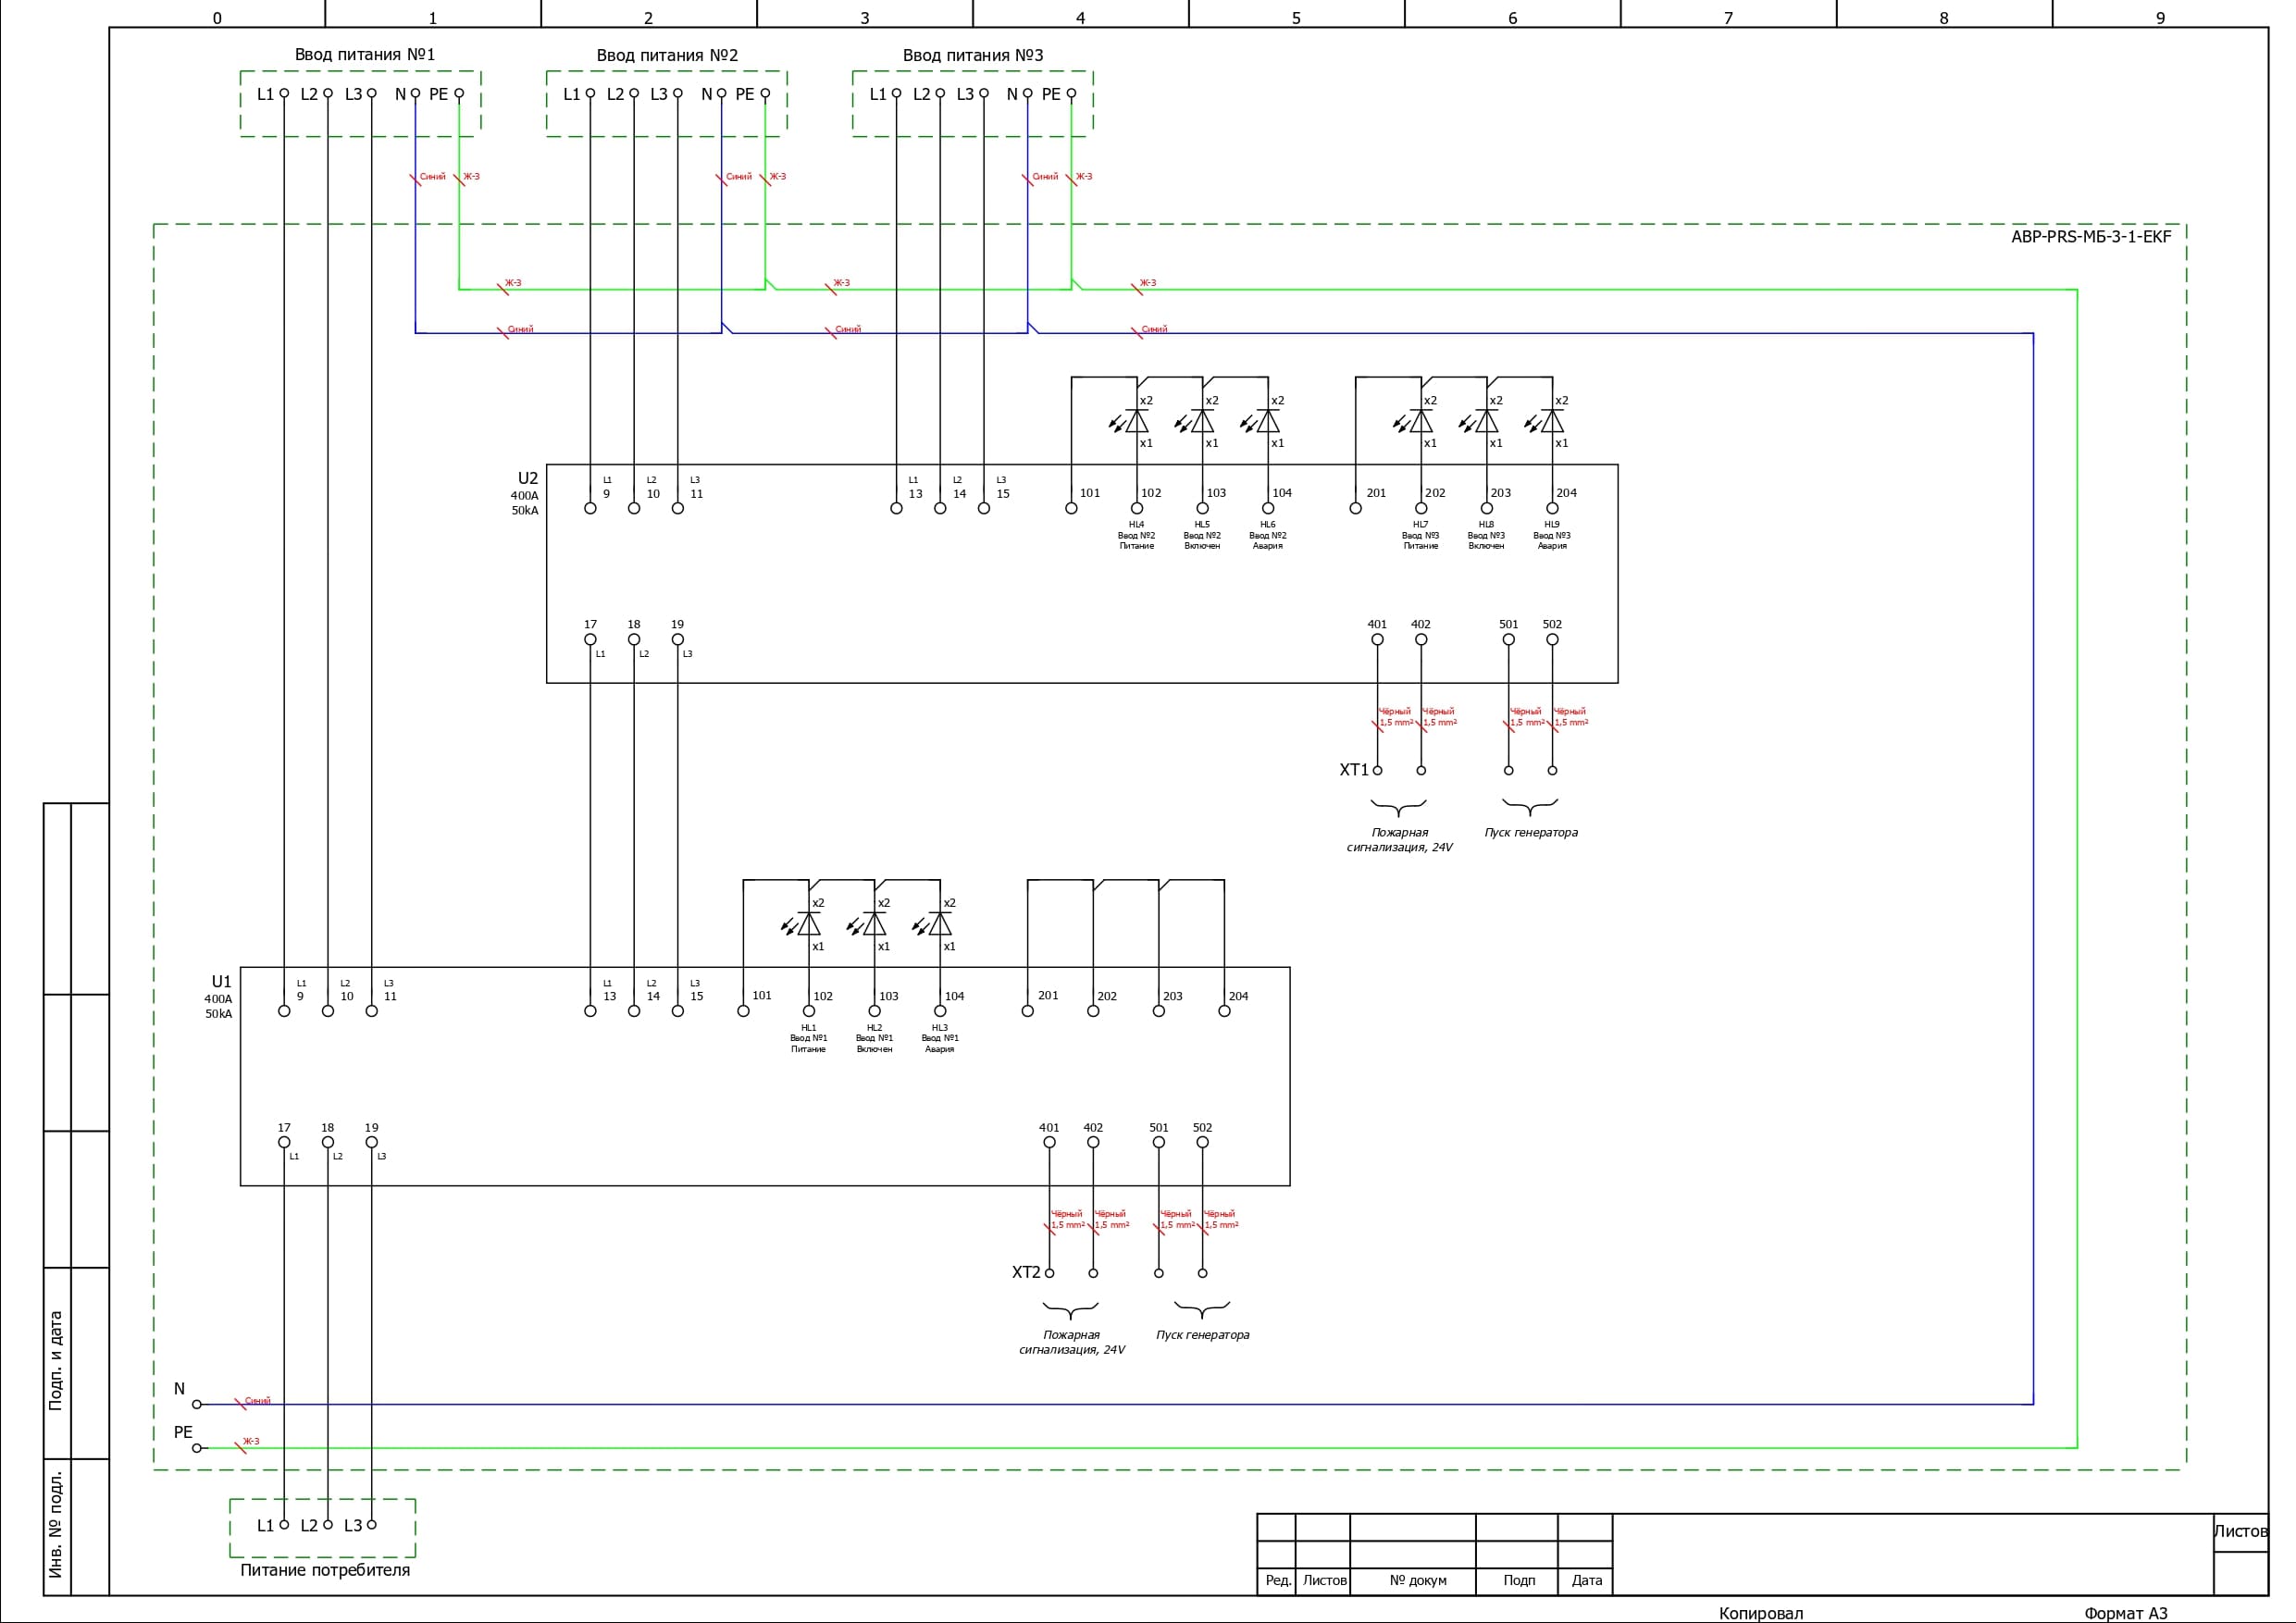
Task: Click the HL9 Ввод №3 Авария LED symbol
Action: coord(1551,422)
